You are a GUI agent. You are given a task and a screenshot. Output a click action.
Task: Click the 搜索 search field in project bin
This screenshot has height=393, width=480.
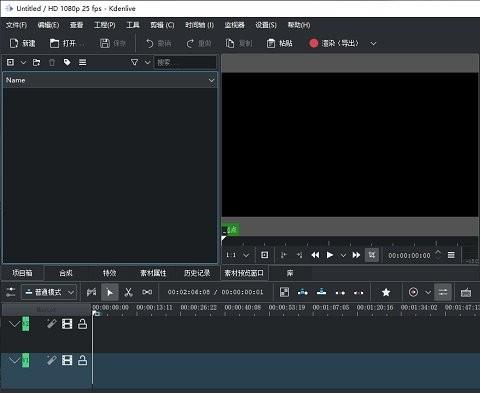point(185,62)
